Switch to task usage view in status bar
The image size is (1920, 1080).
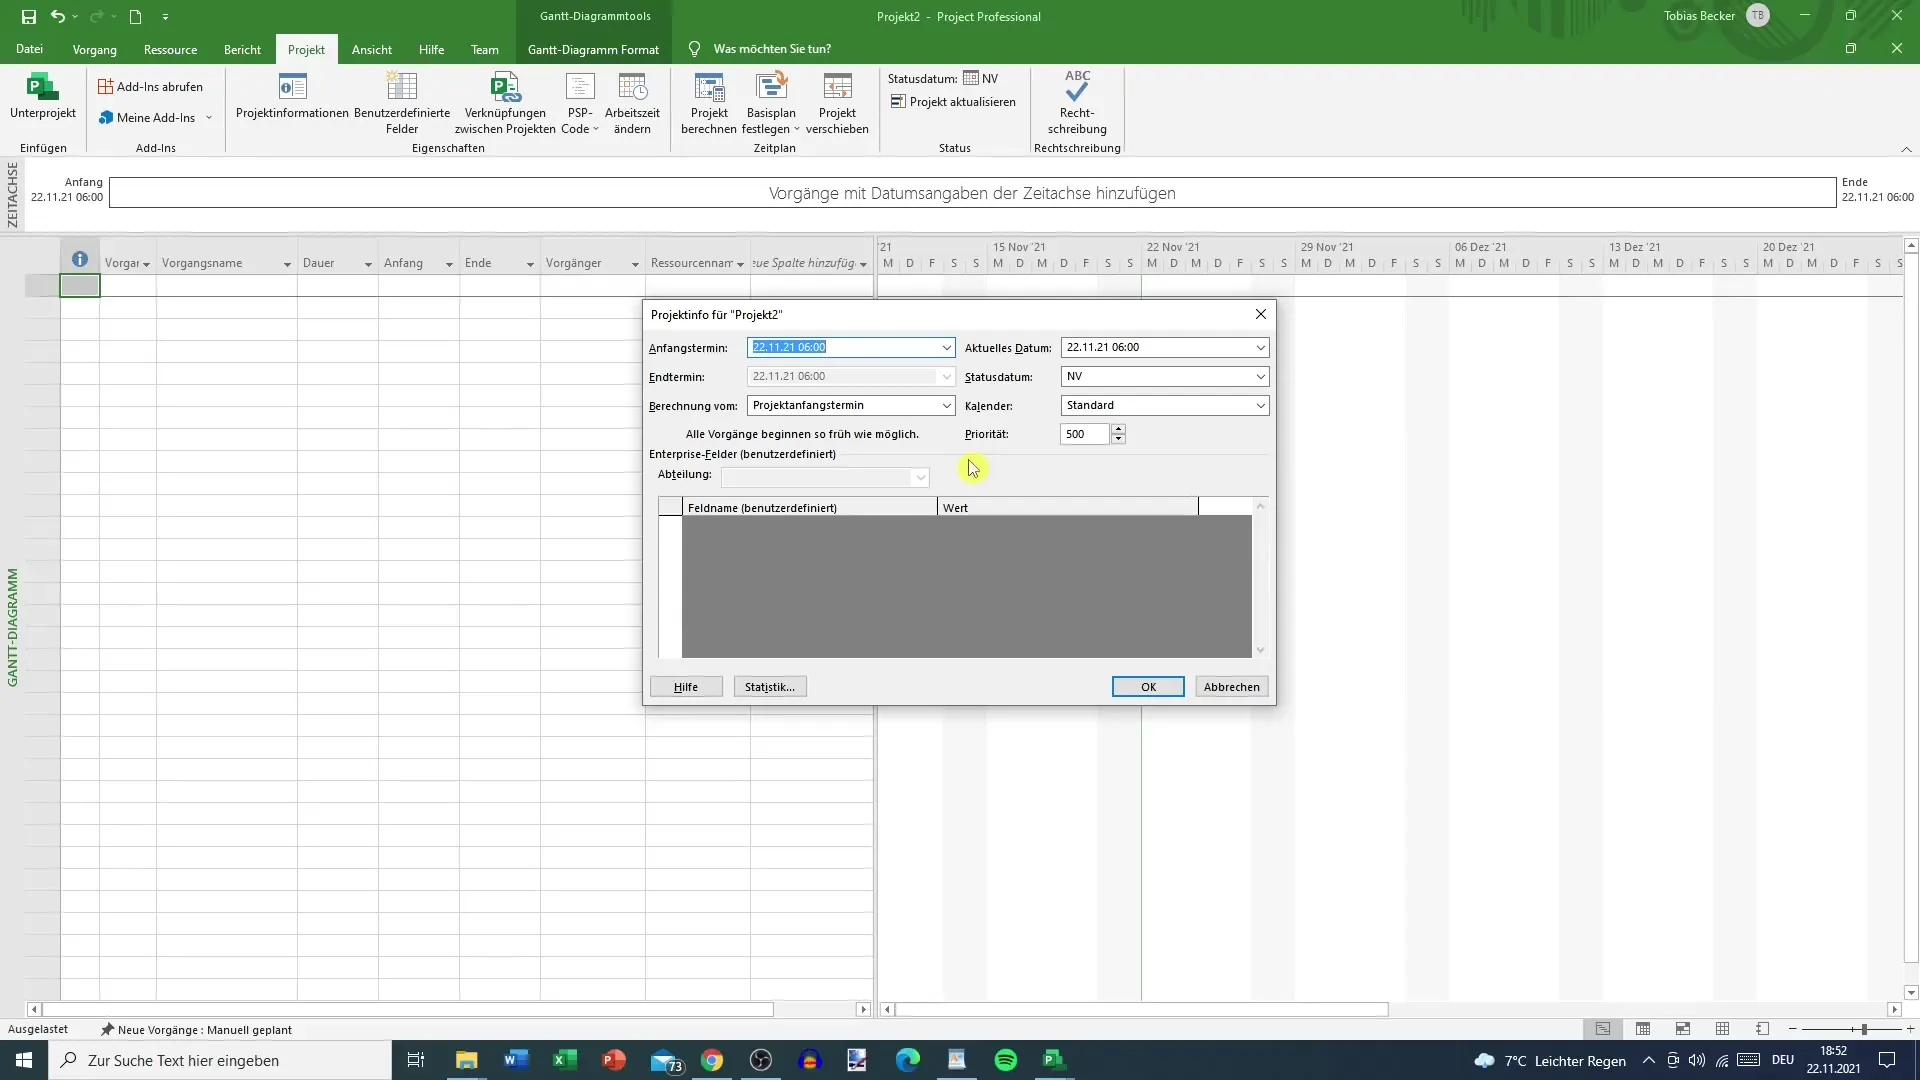coord(1643,1029)
